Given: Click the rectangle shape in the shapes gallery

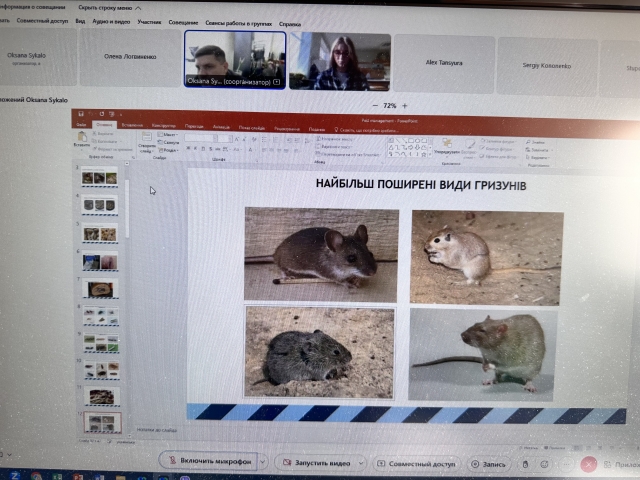Looking at the screenshot, I should [411, 140].
